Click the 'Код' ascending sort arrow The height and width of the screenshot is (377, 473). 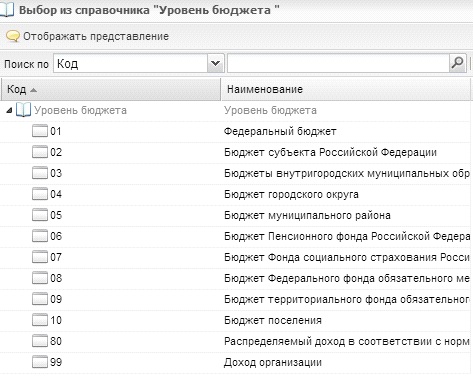click(x=33, y=90)
